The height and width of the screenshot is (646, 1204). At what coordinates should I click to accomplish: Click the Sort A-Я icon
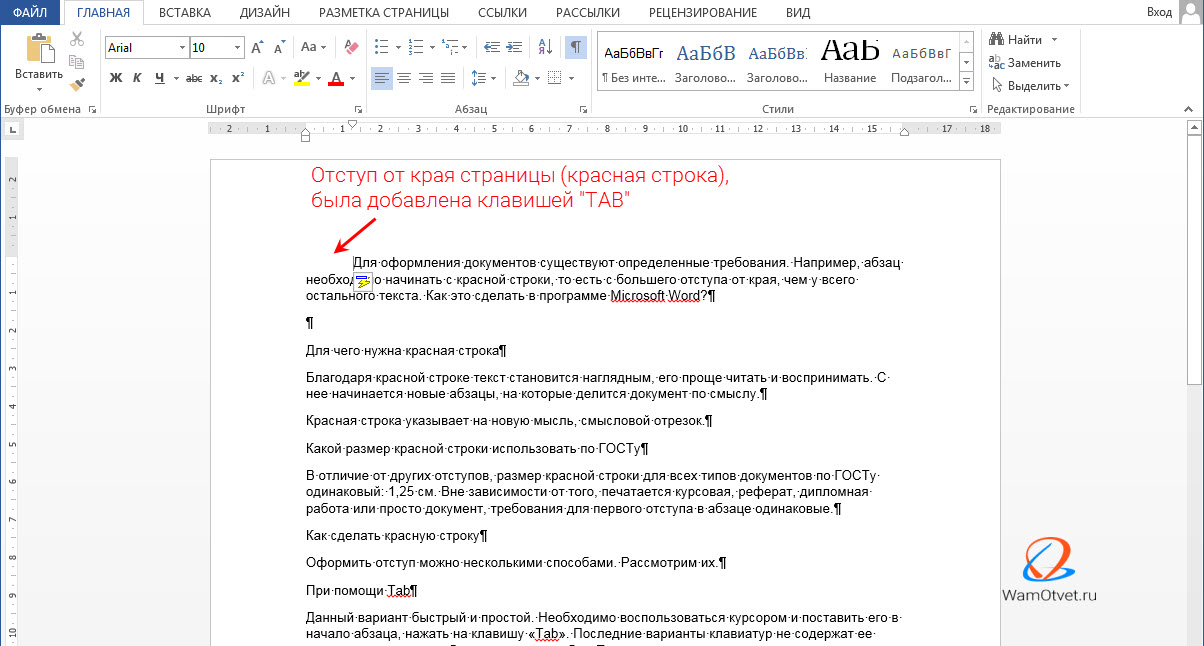click(x=545, y=47)
